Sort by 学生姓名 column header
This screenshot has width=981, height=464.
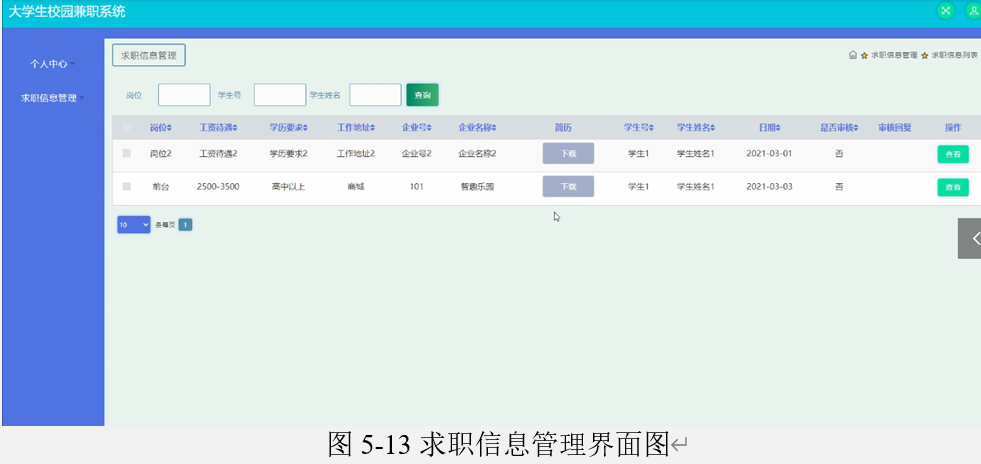pos(696,128)
